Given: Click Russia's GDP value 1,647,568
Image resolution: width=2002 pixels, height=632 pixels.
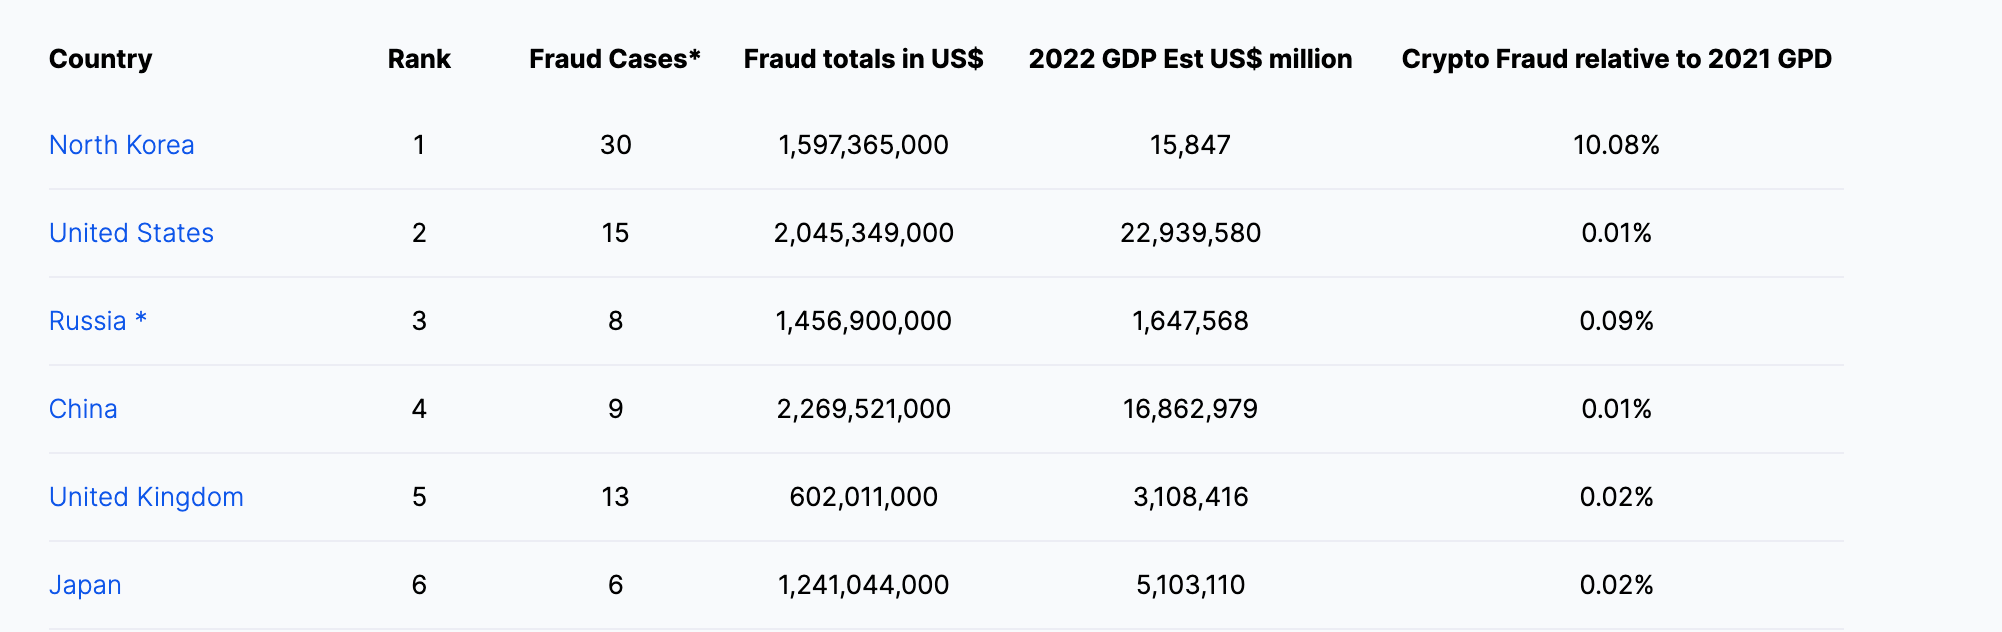Looking at the screenshot, I should pyautogui.click(x=1190, y=321).
